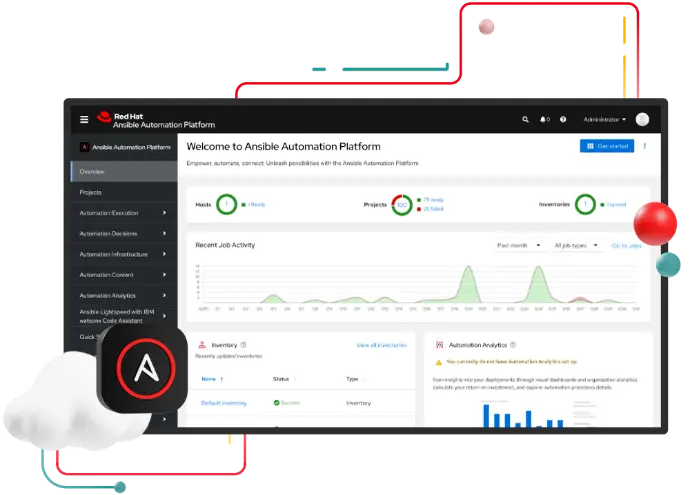Click the 'Recent Job Activity' title
690x495 pixels.
(x=225, y=245)
